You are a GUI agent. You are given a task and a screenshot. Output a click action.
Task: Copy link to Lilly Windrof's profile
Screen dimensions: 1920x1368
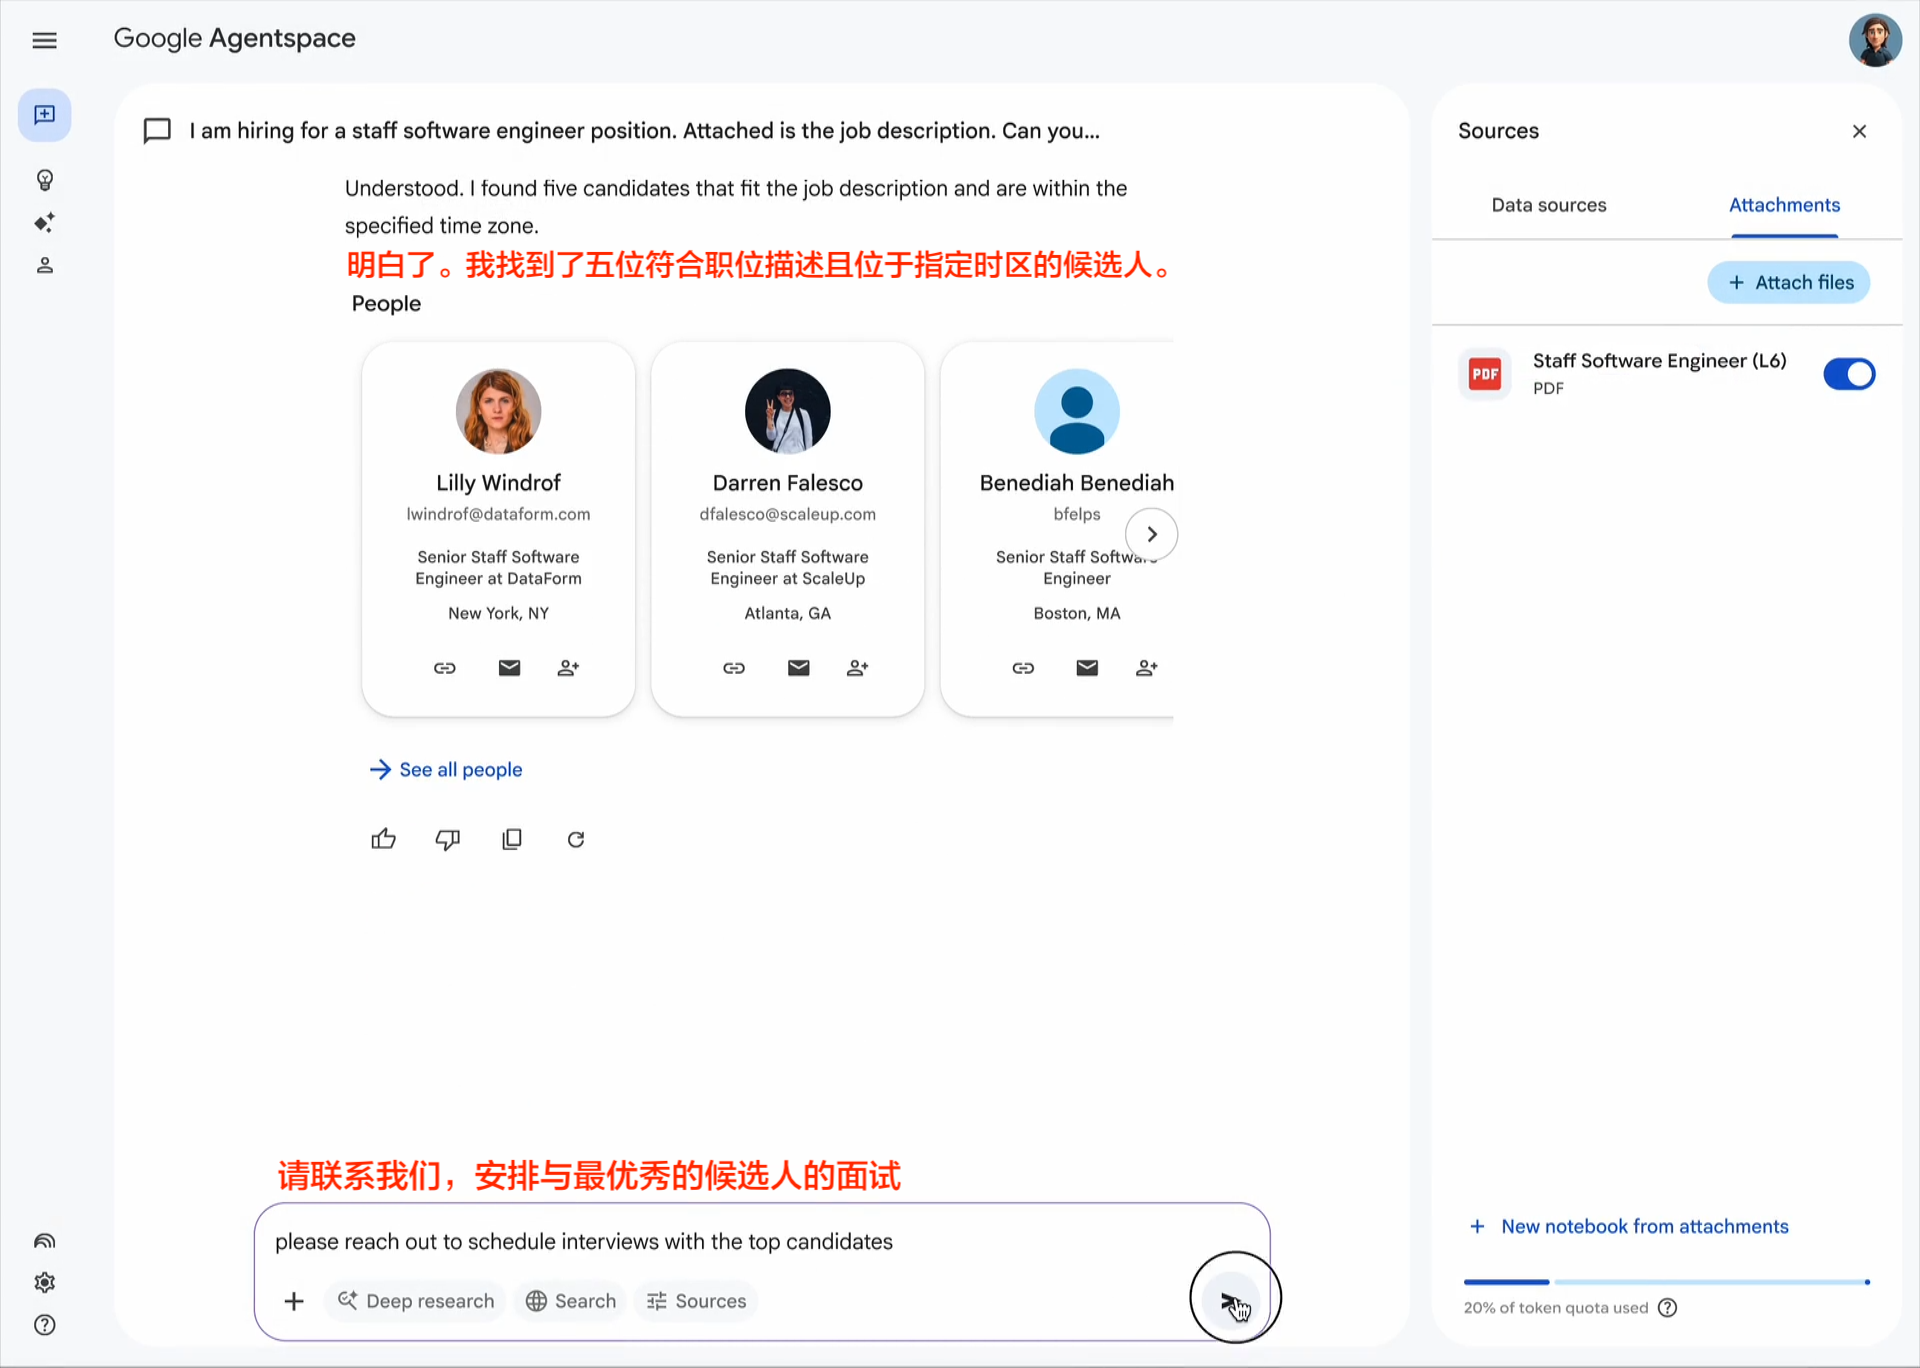[444, 668]
